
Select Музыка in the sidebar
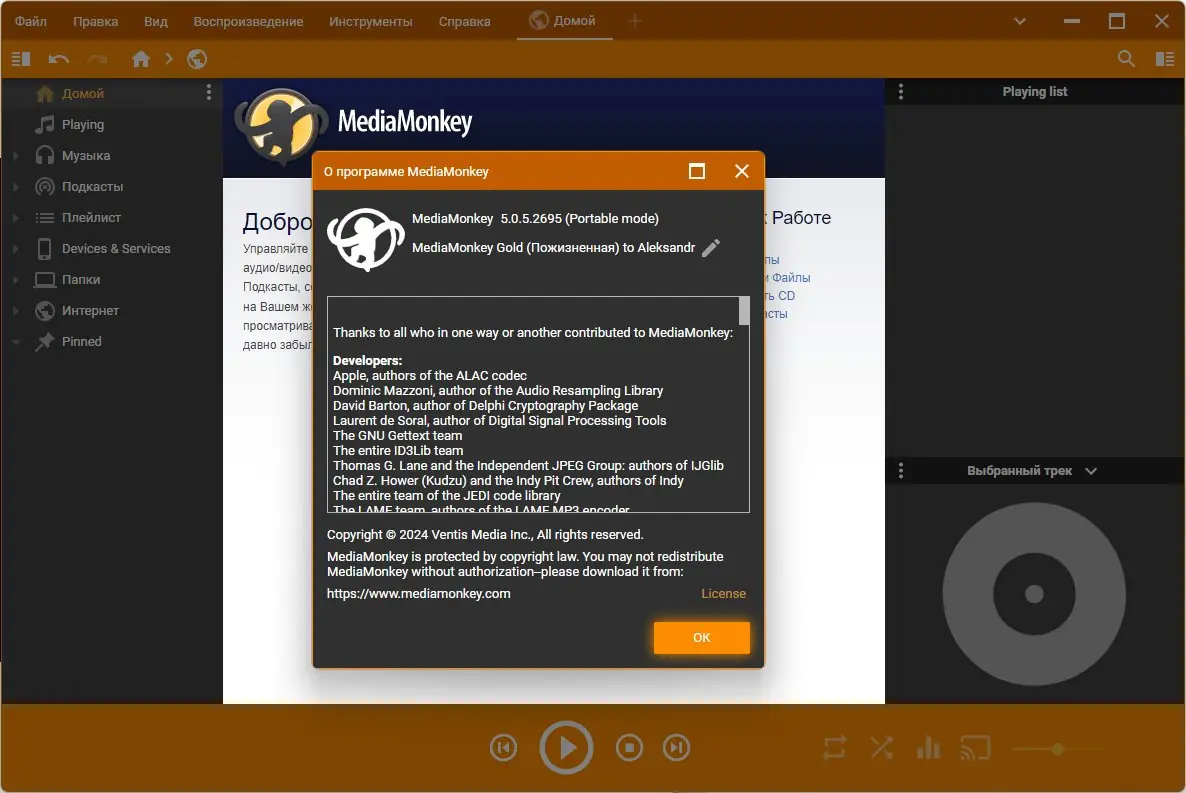(85, 155)
